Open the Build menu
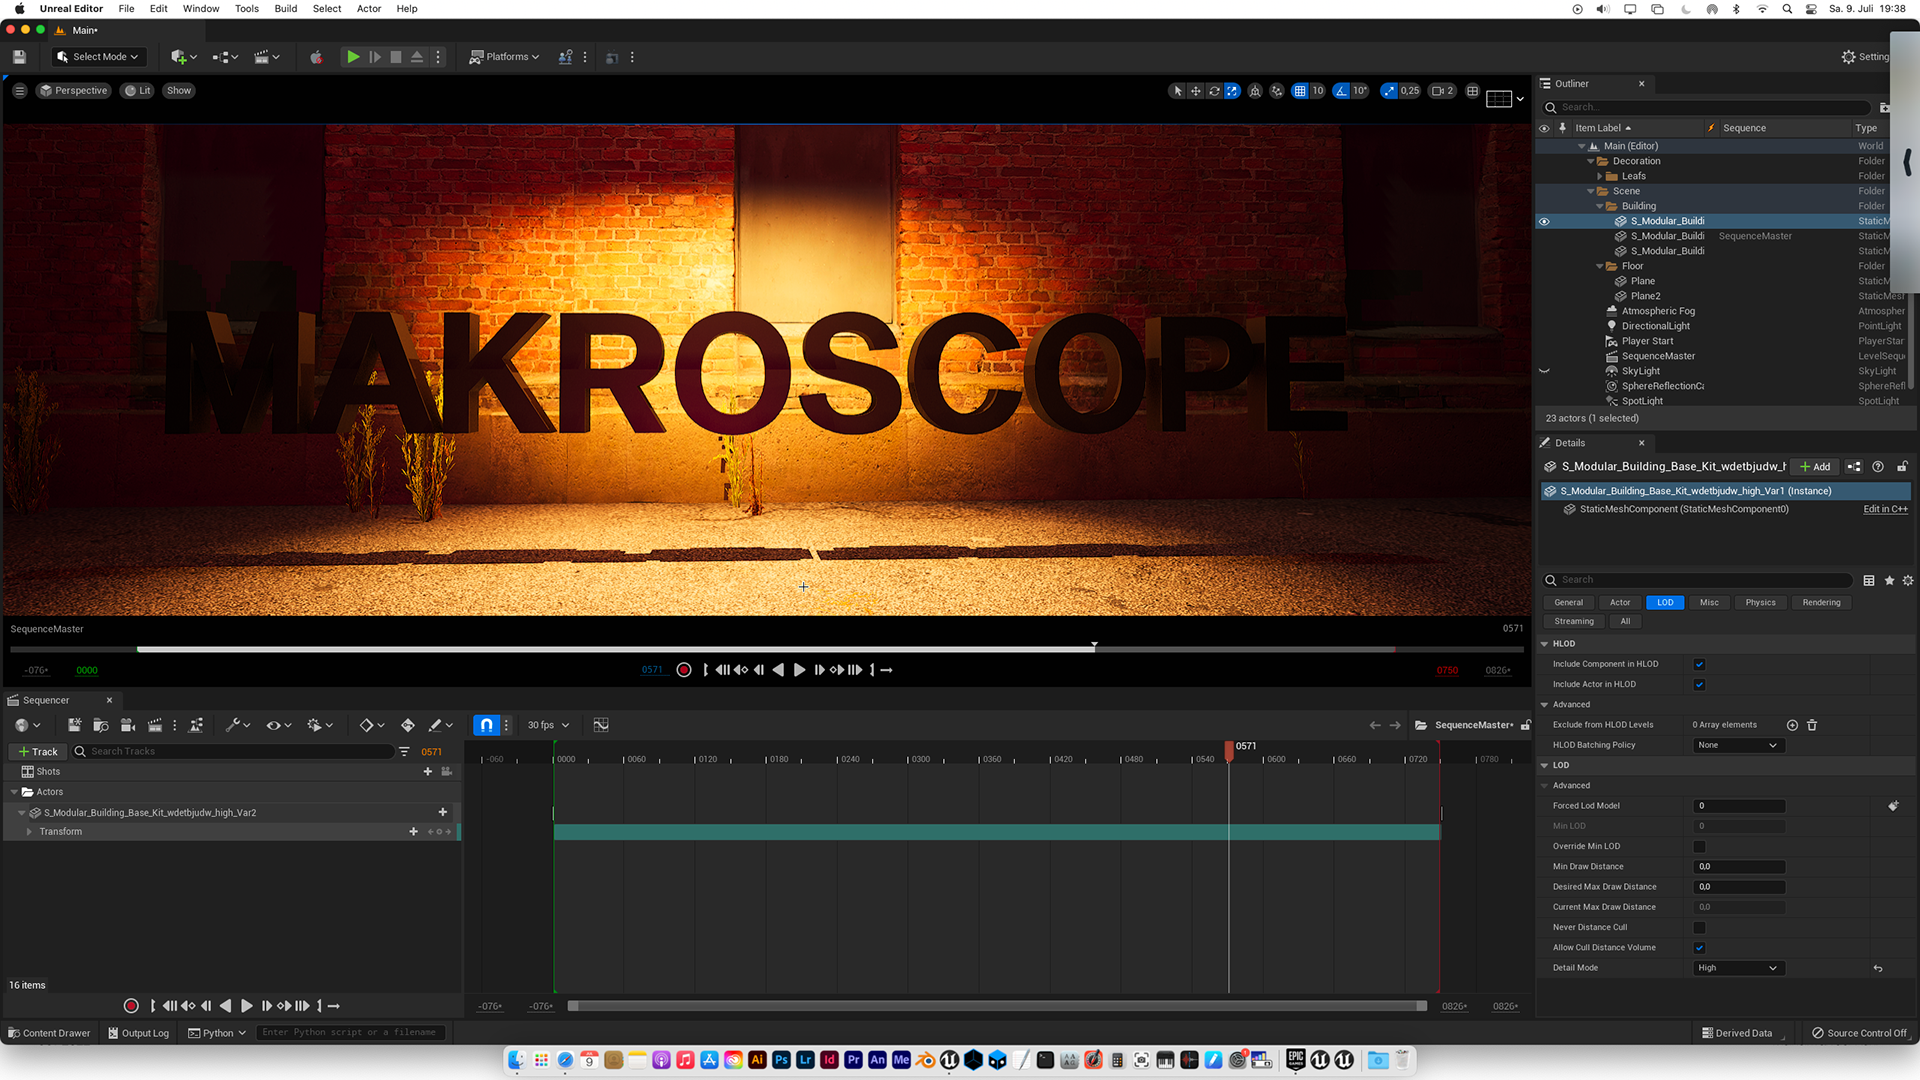 coord(285,9)
